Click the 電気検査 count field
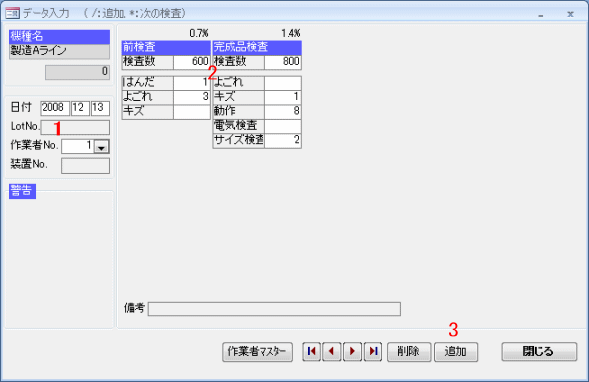This screenshot has height=382, width=589. pos(283,126)
